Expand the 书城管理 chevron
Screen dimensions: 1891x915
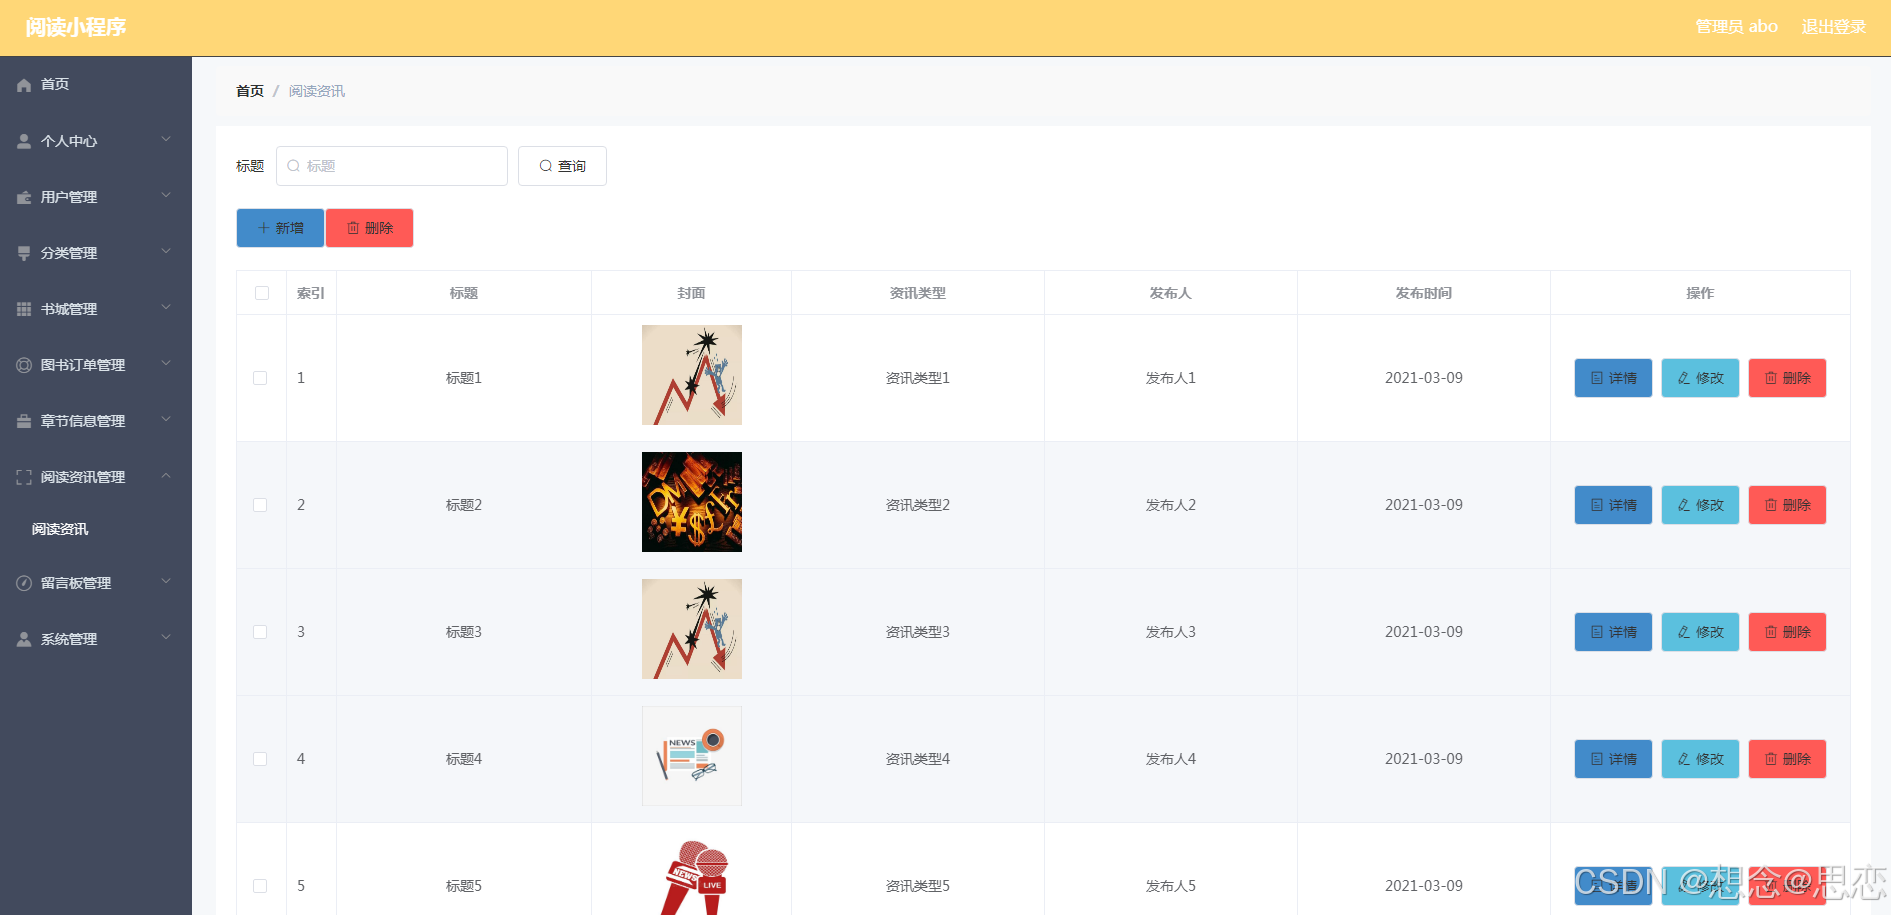(166, 308)
